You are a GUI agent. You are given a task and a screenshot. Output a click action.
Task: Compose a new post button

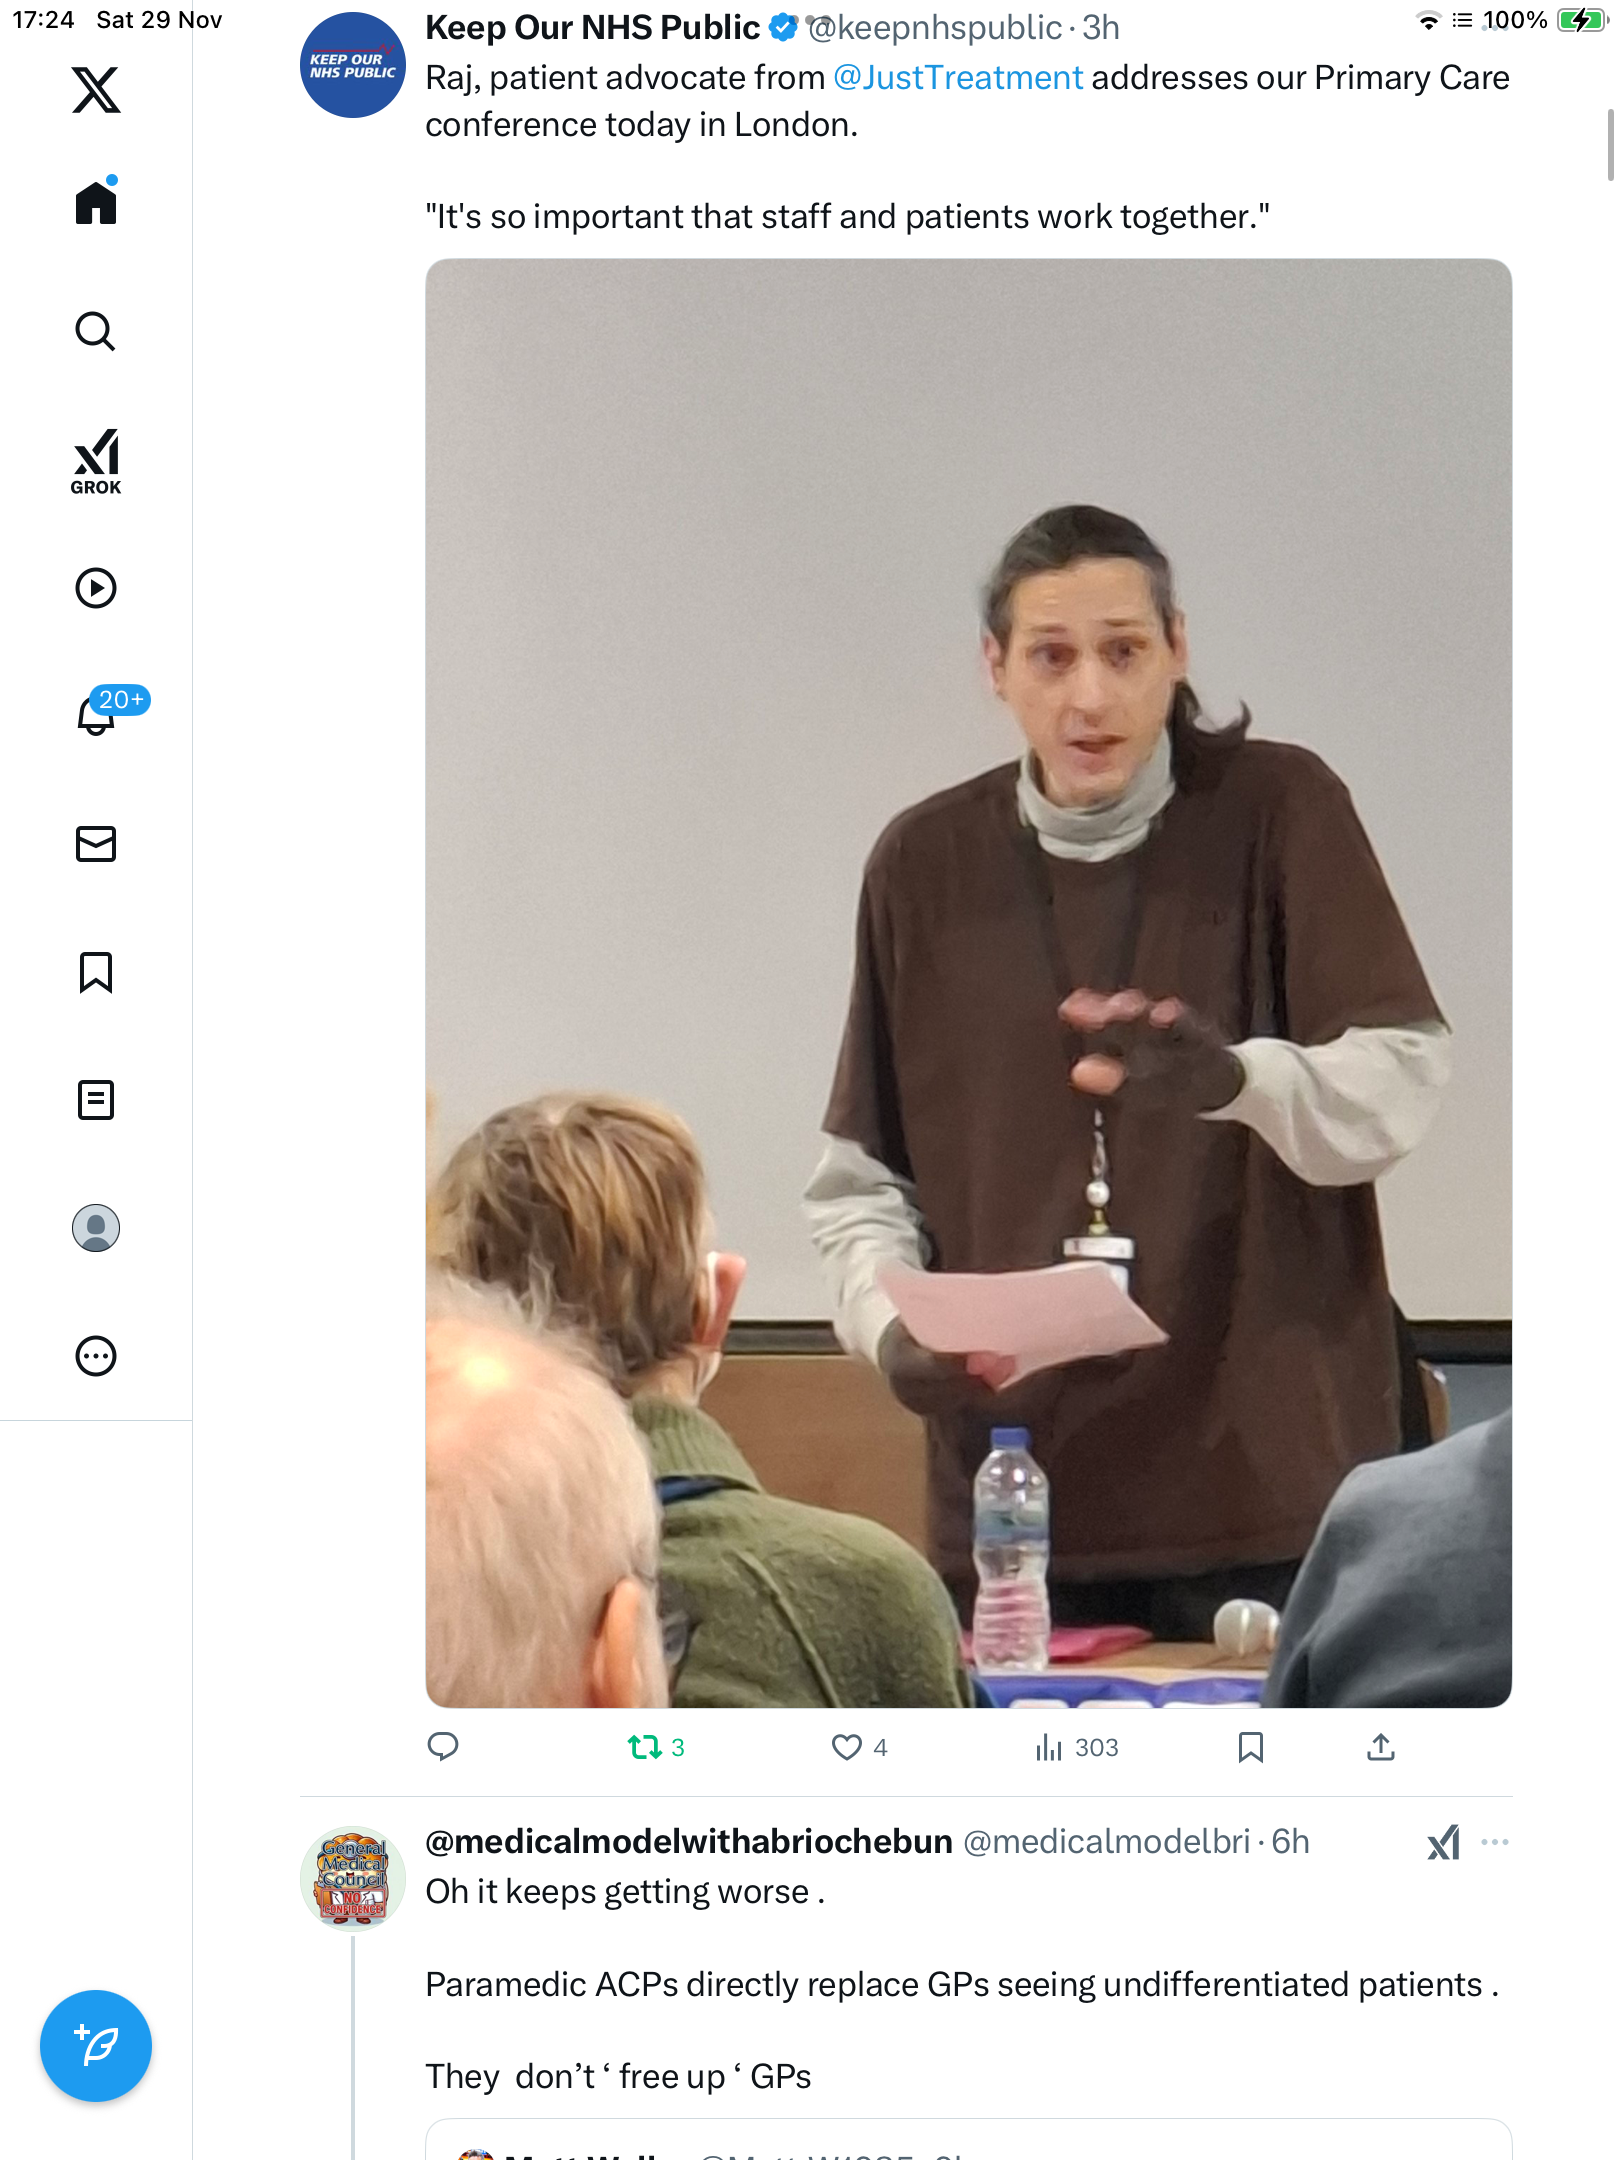(96, 2046)
